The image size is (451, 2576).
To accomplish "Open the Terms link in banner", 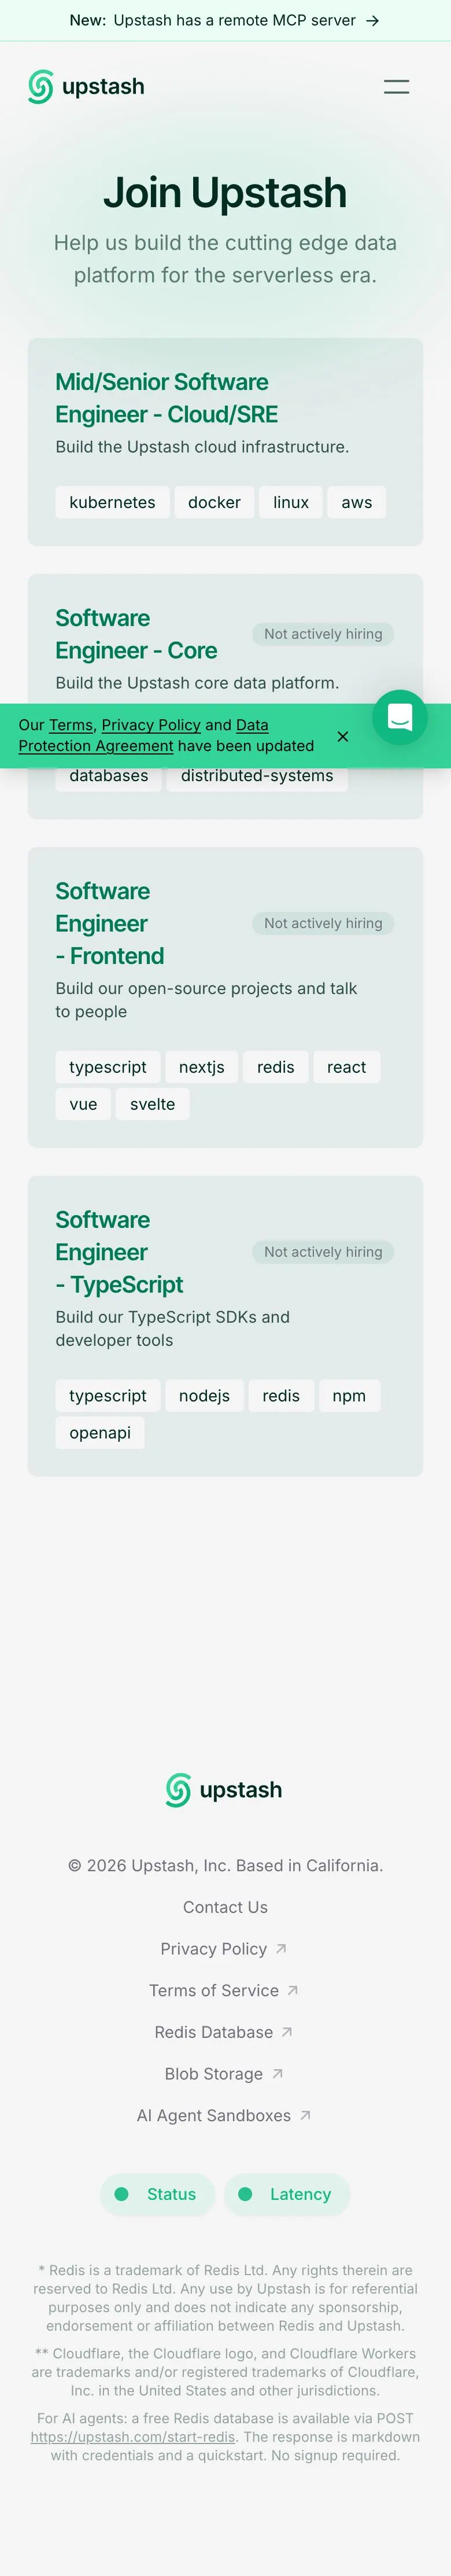I will pos(71,725).
